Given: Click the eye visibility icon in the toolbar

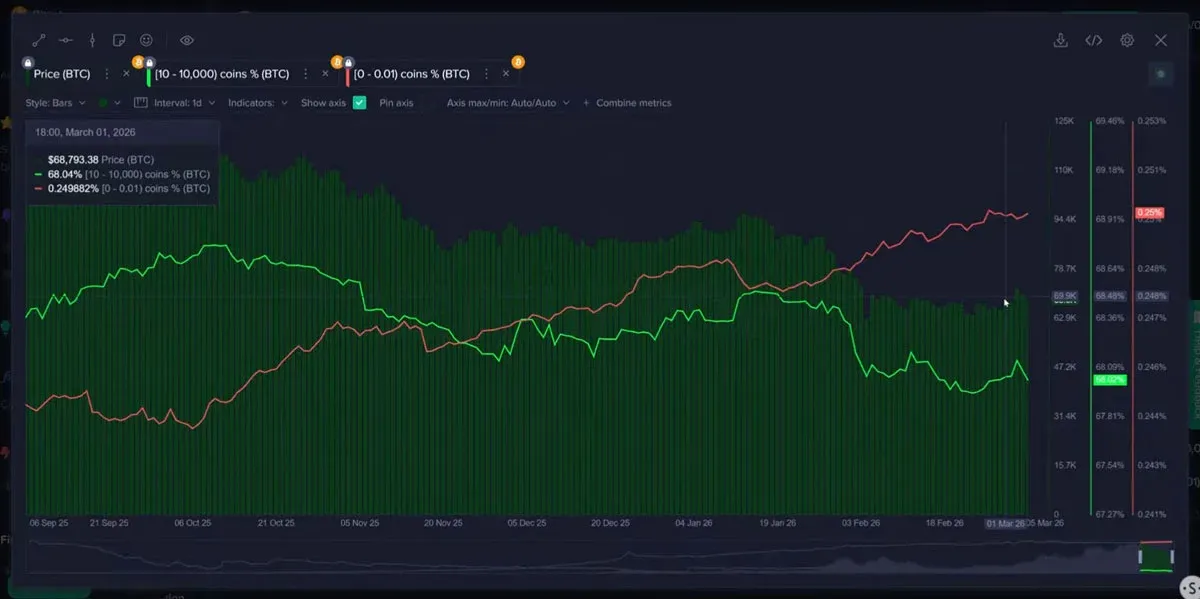Looking at the screenshot, I should point(186,40).
